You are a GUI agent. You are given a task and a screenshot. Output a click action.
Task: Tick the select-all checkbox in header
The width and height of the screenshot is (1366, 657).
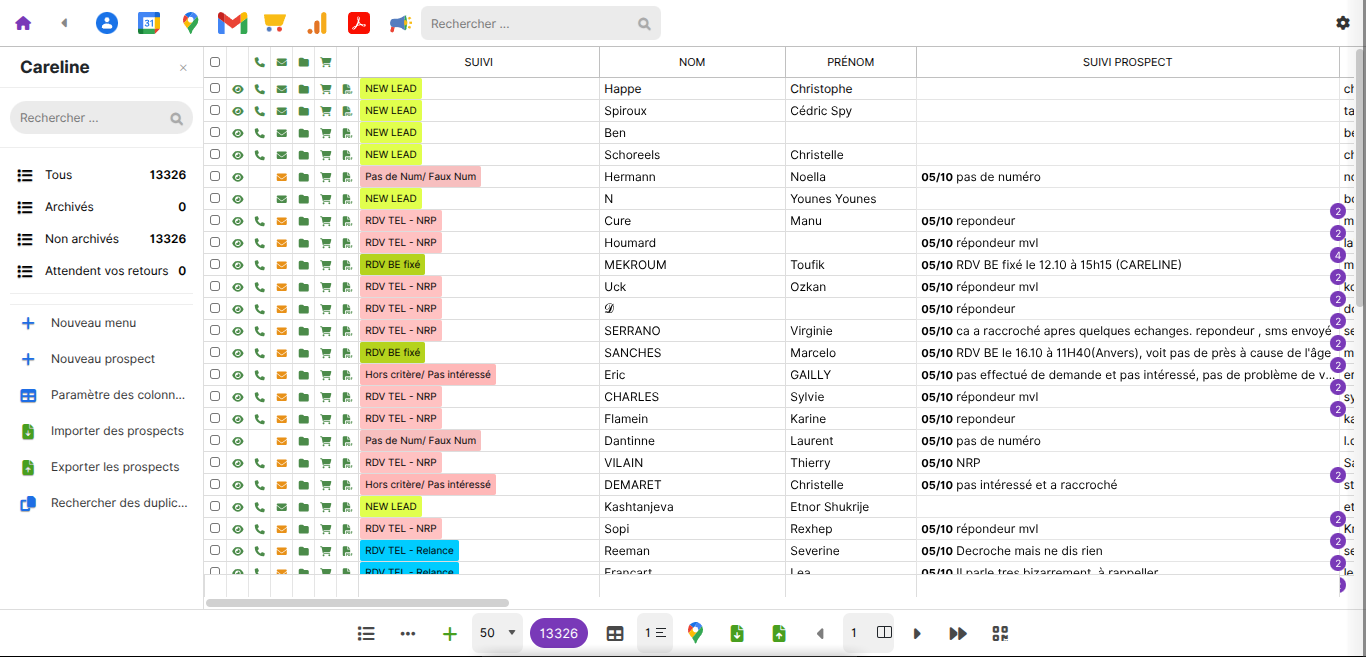[215, 62]
